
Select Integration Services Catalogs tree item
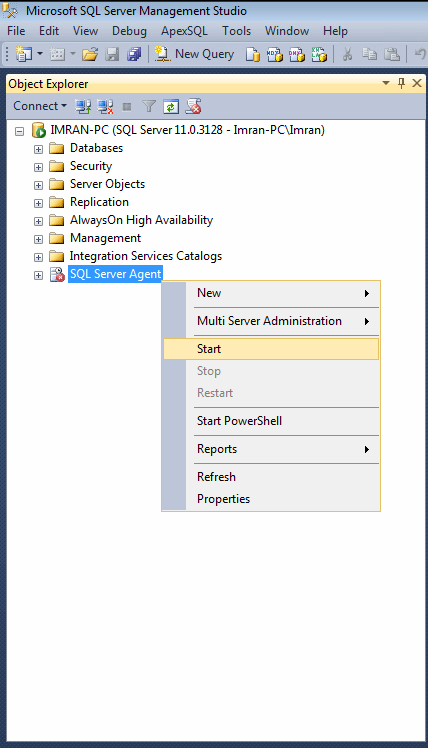coord(146,256)
